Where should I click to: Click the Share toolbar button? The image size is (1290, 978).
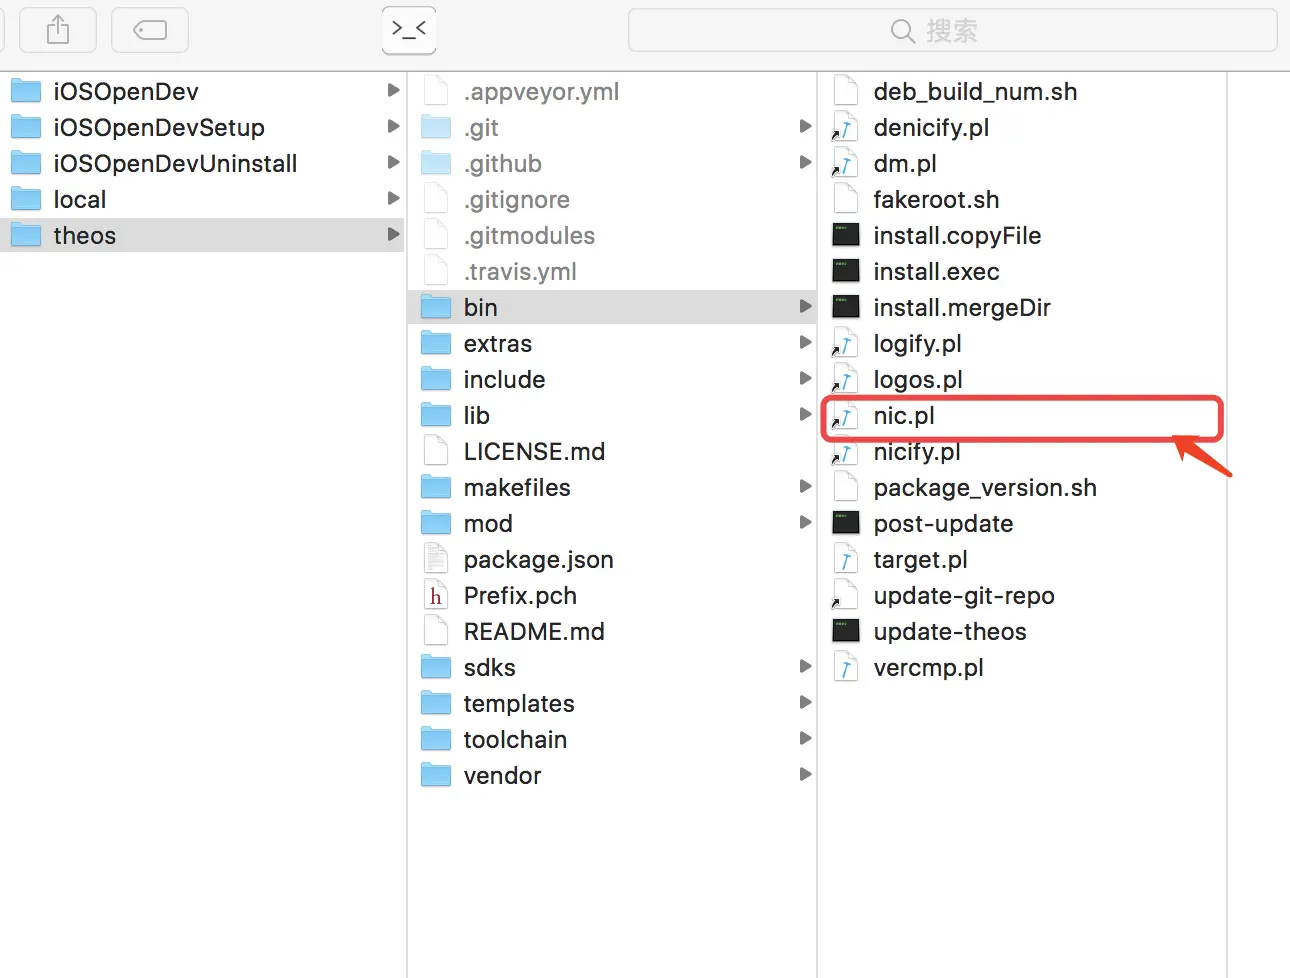click(x=58, y=30)
